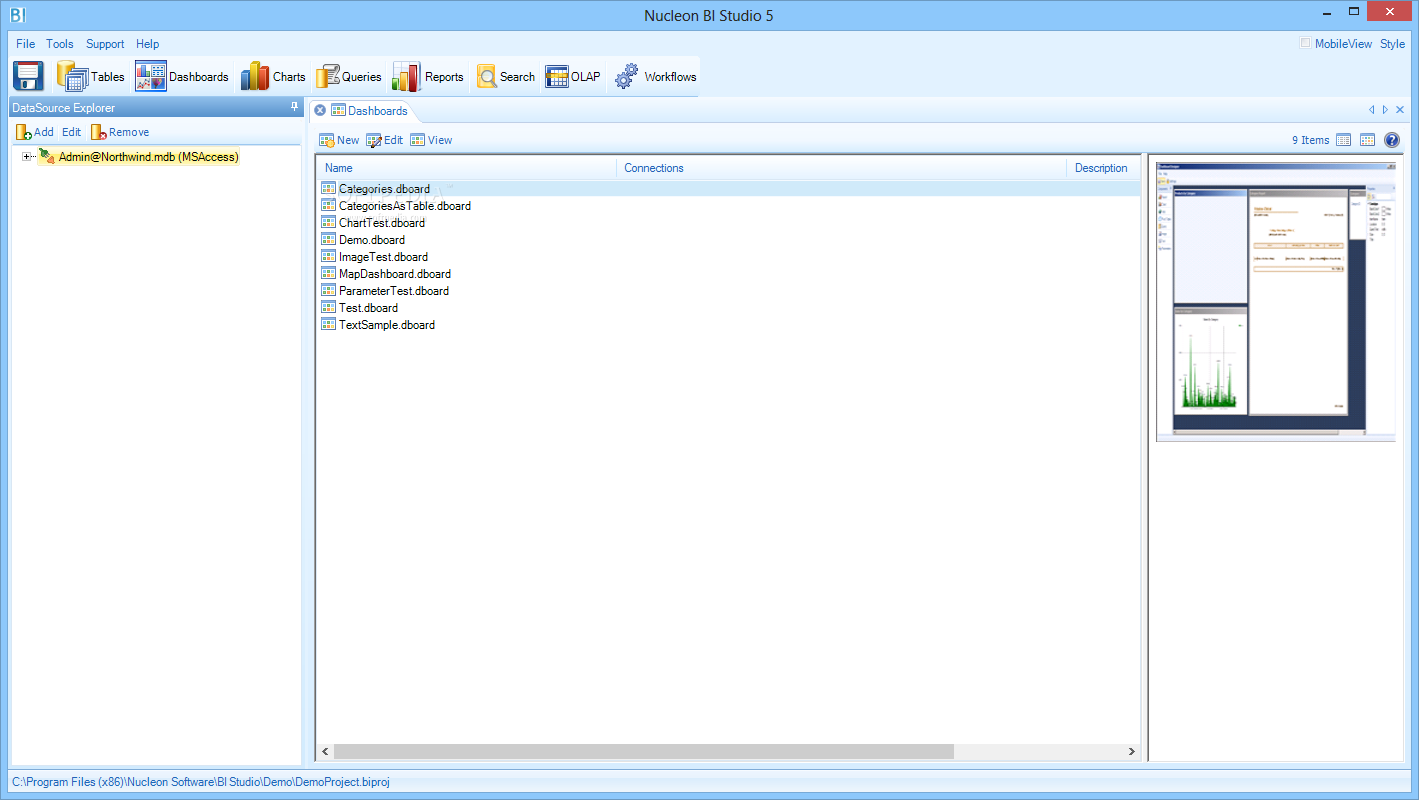The image size is (1419, 800).
Task: Sort list by Connections column
Action: click(841, 168)
